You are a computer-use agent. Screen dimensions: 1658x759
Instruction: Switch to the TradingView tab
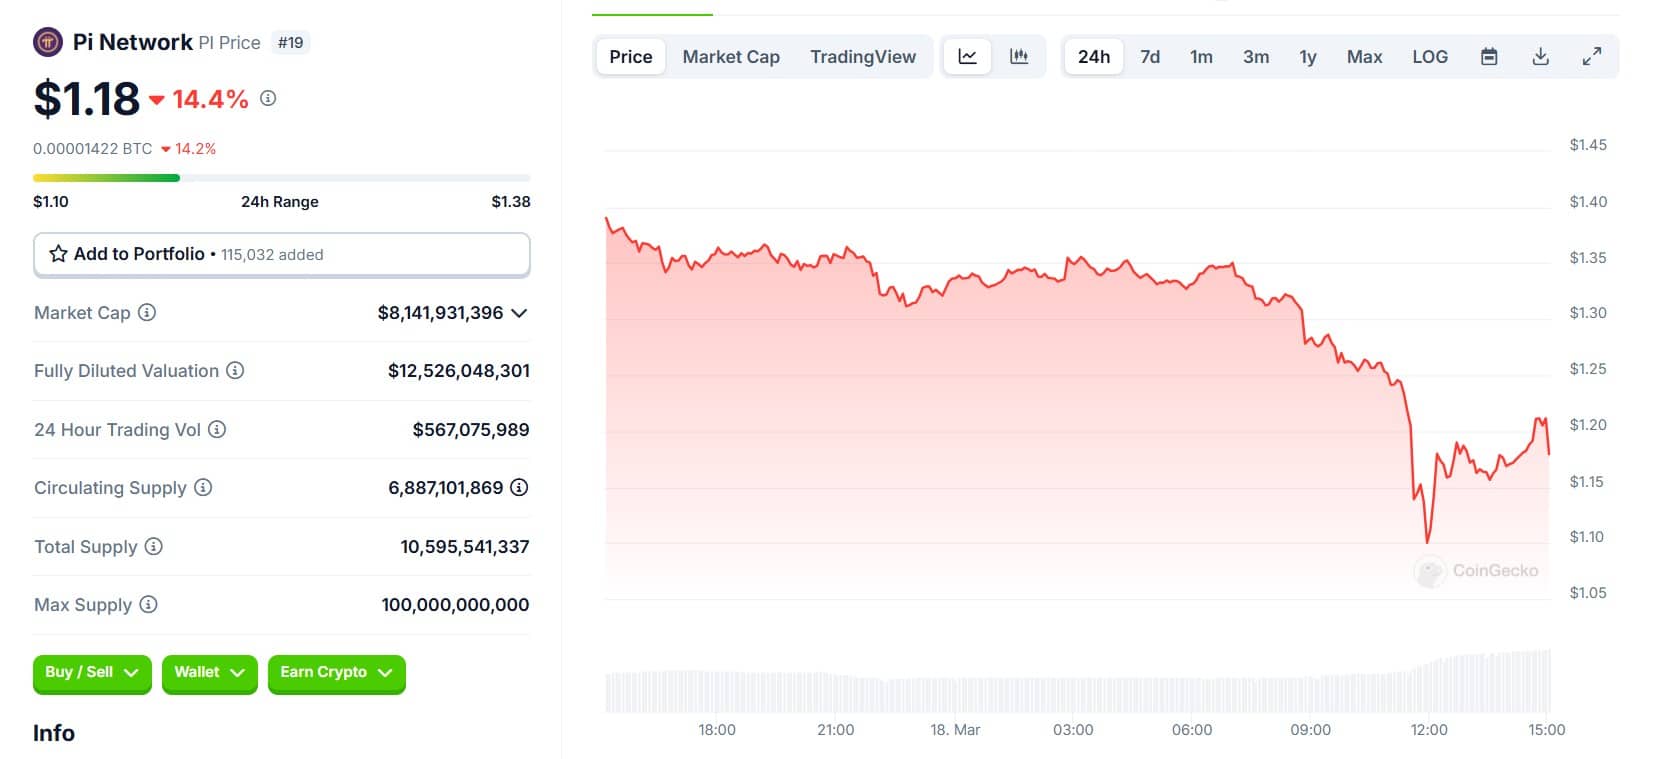[x=862, y=57]
